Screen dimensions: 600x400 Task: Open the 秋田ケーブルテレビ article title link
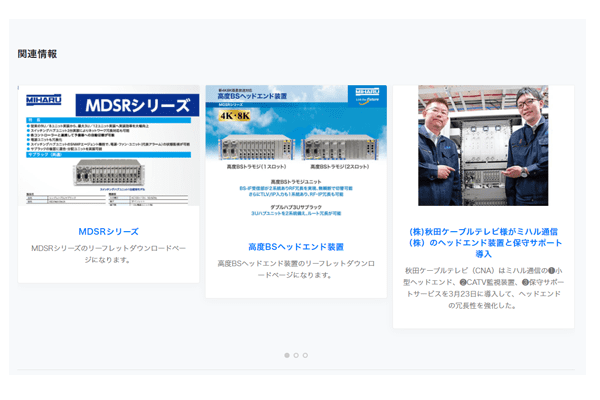pos(485,243)
